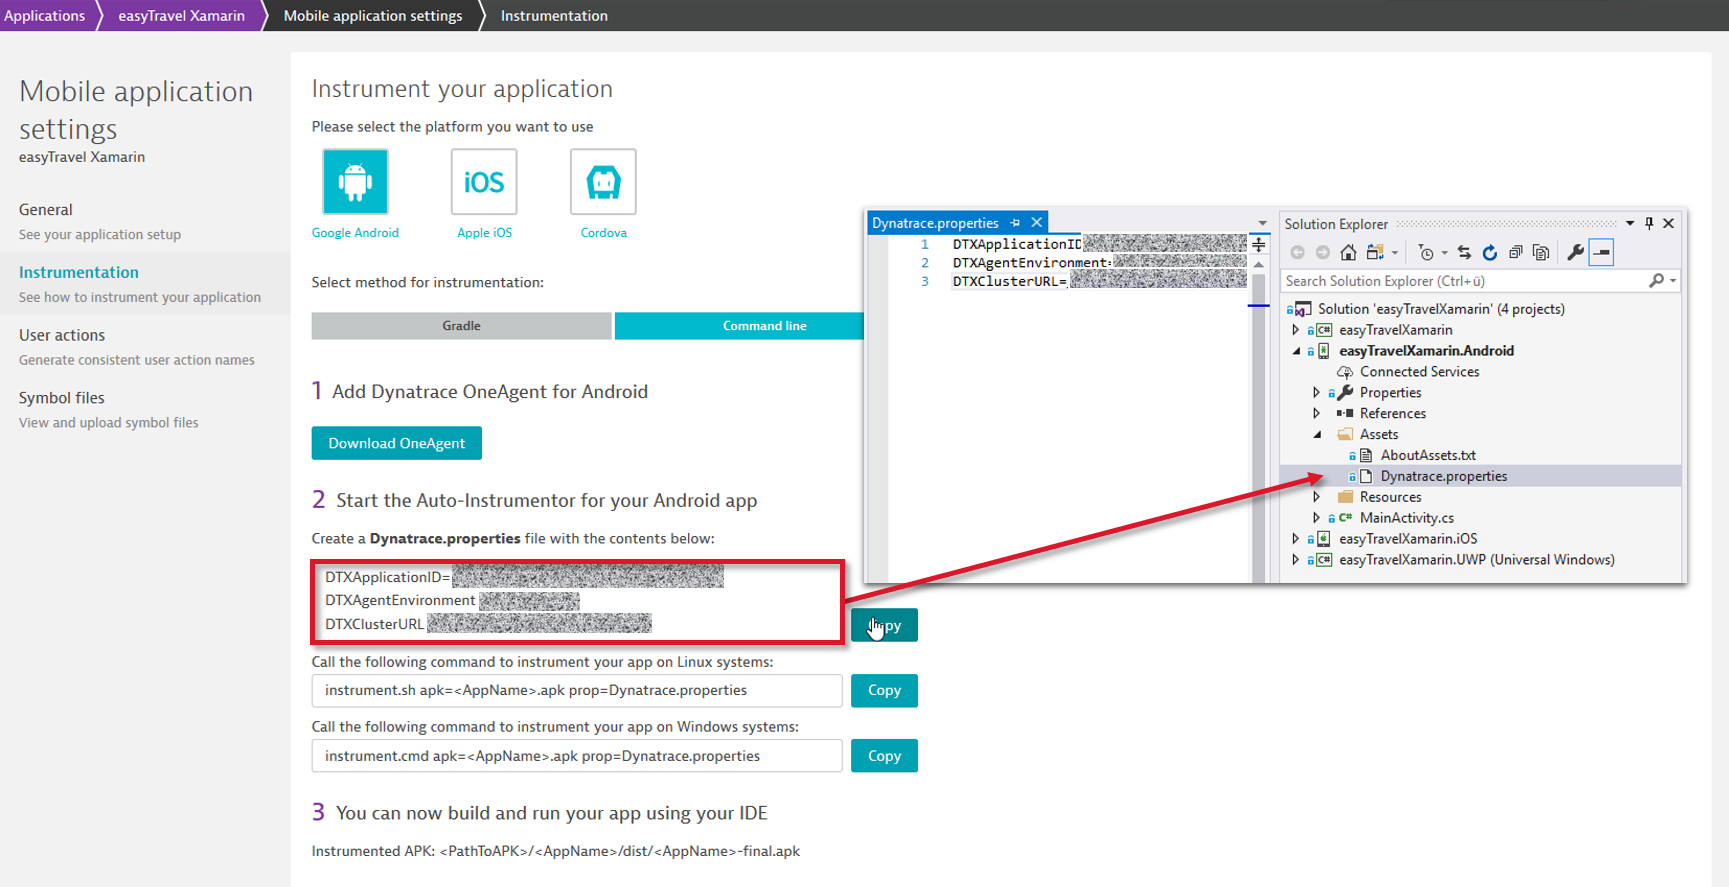The height and width of the screenshot is (887, 1729).
Task: Open the view switcher dropdown arrow
Action: click(x=1394, y=254)
